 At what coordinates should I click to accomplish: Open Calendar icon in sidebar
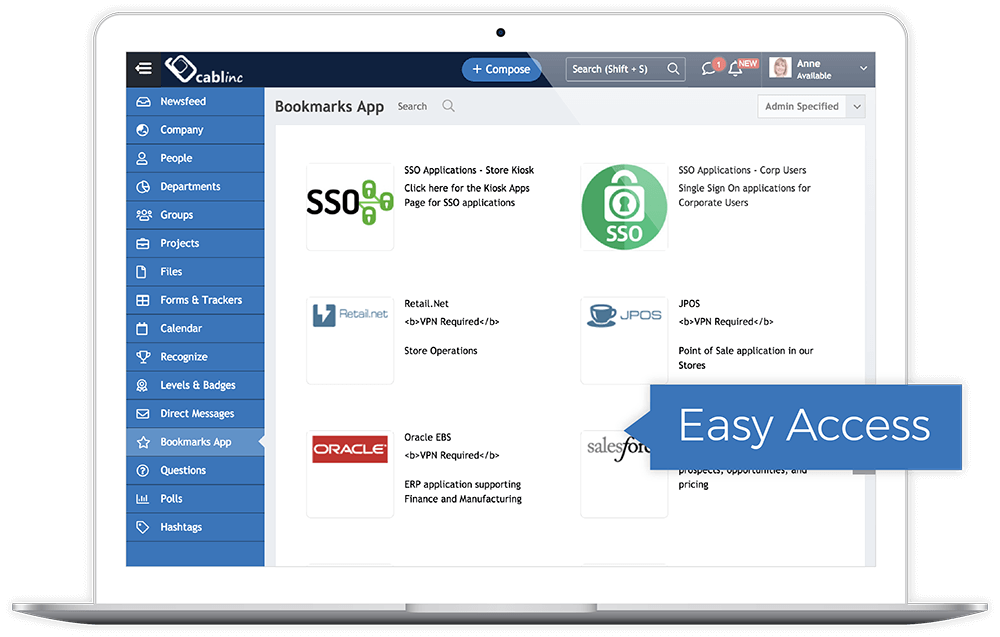pyautogui.click(x=142, y=328)
